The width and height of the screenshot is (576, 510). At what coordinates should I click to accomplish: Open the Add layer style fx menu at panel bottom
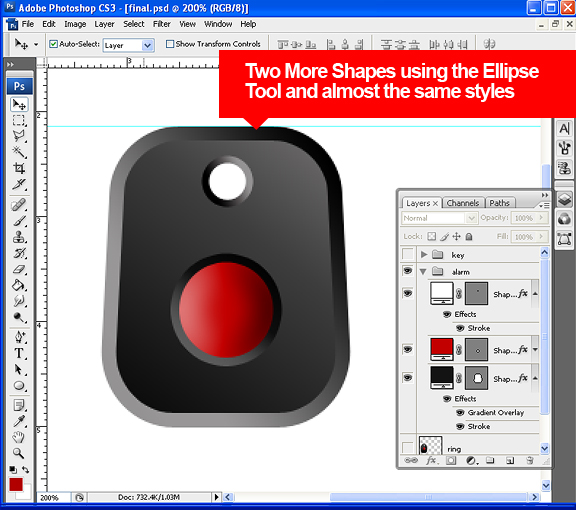431,460
